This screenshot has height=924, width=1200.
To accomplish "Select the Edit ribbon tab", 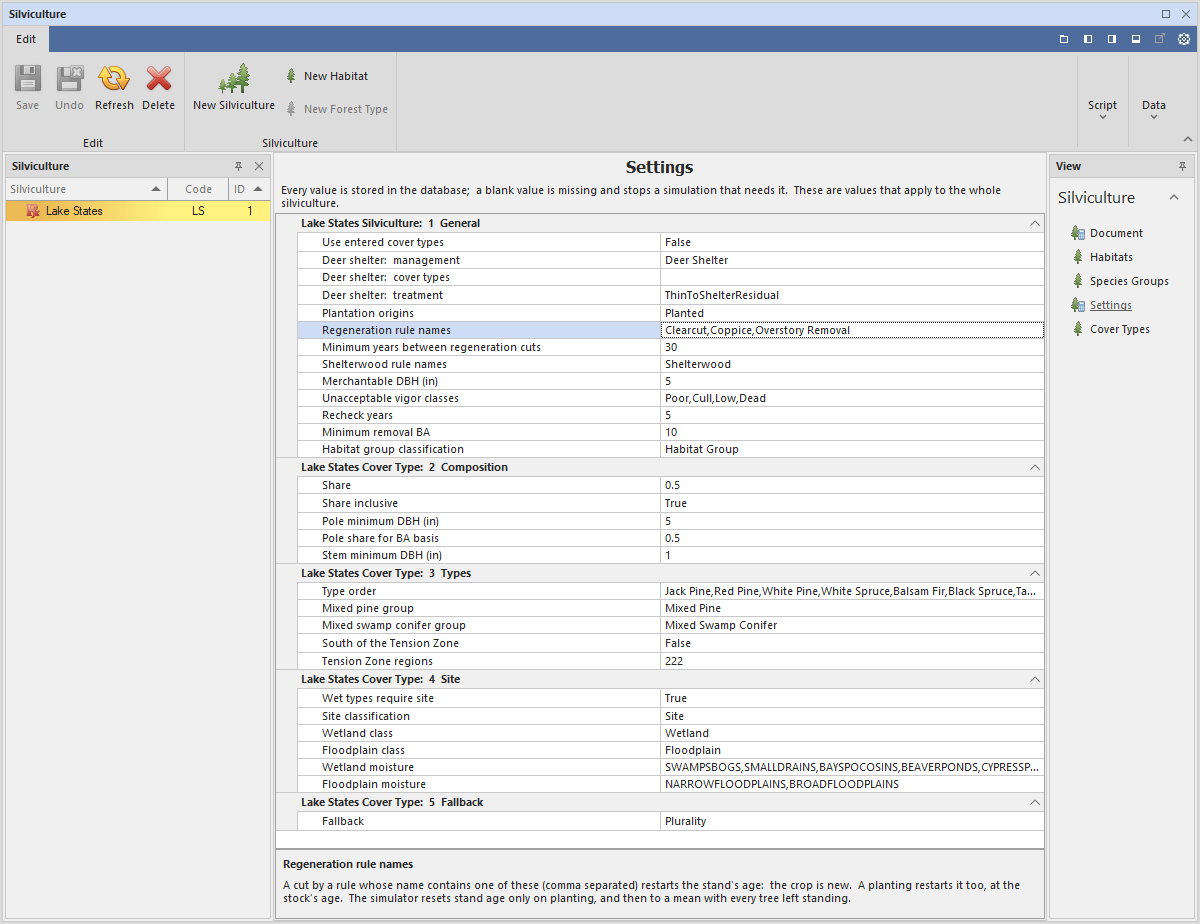I will 26,39.
